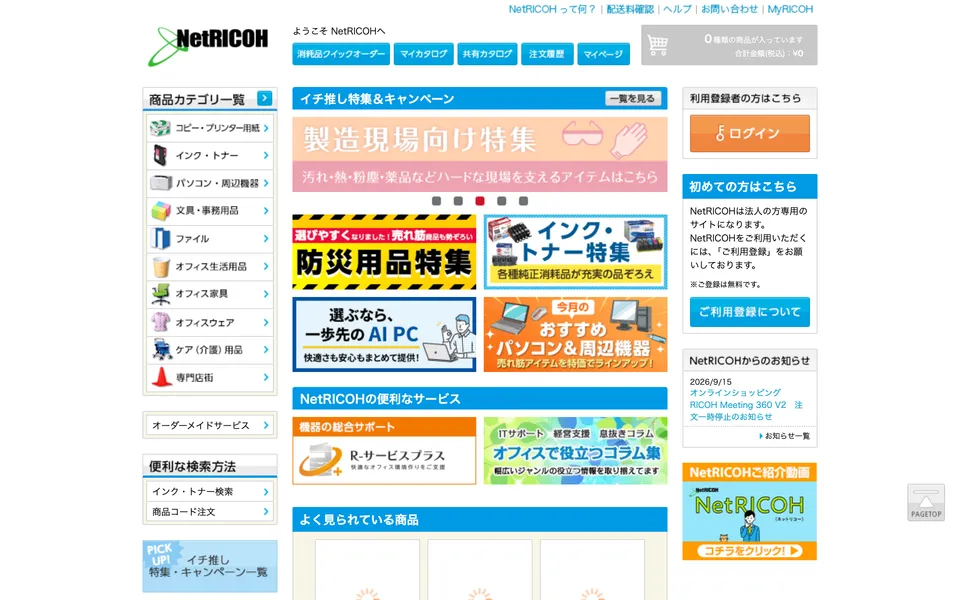This screenshot has width=960, height=600.
Task: Open お問い合わせ link
Action: pos(729,9)
